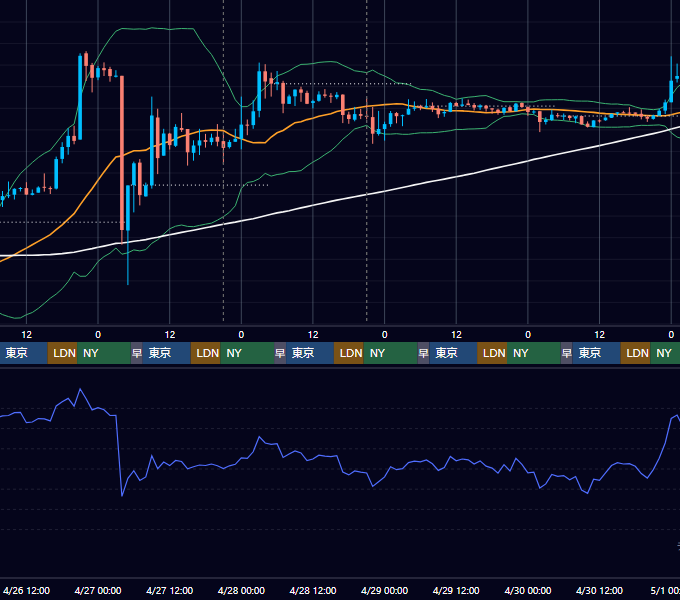This screenshot has height=600, width=680.
Task: Click the 4/27 12:00 time axis label
Action: click(170, 590)
